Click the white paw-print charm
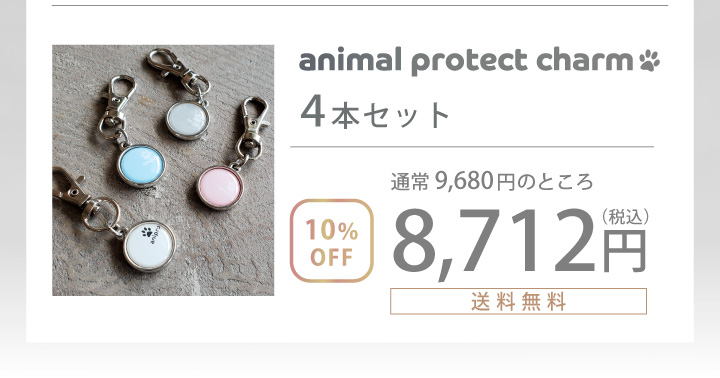Image resolution: width=720 pixels, height=378 pixels. pyautogui.click(x=150, y=246)
